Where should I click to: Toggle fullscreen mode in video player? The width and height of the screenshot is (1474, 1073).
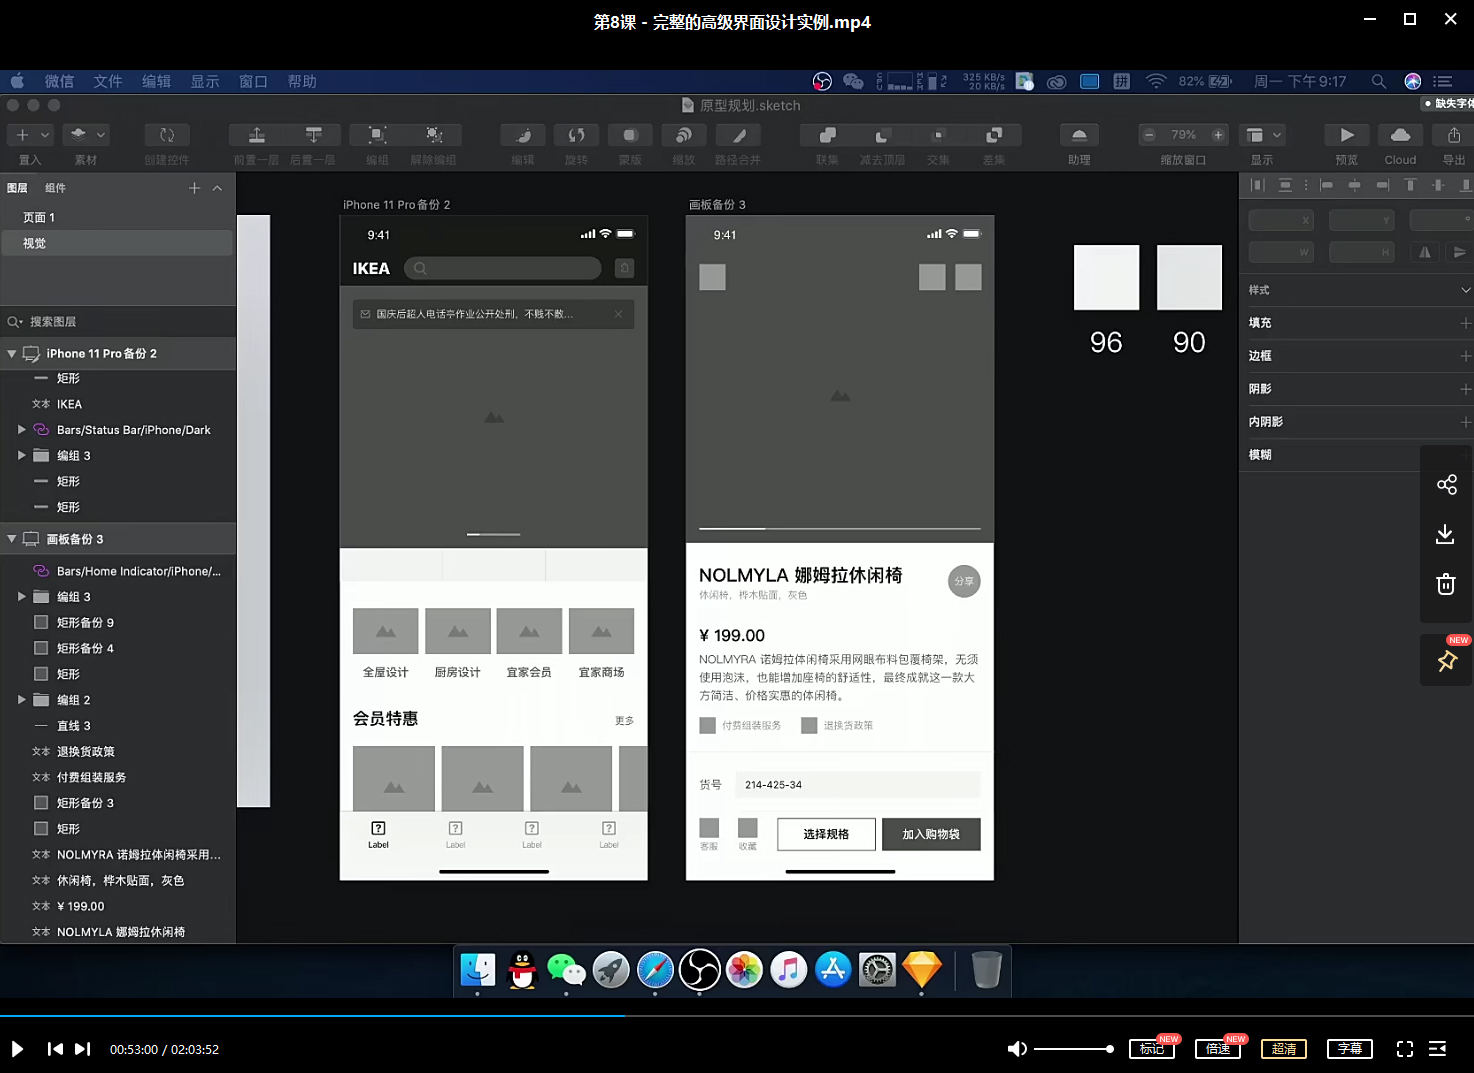coord(1405,1049)
